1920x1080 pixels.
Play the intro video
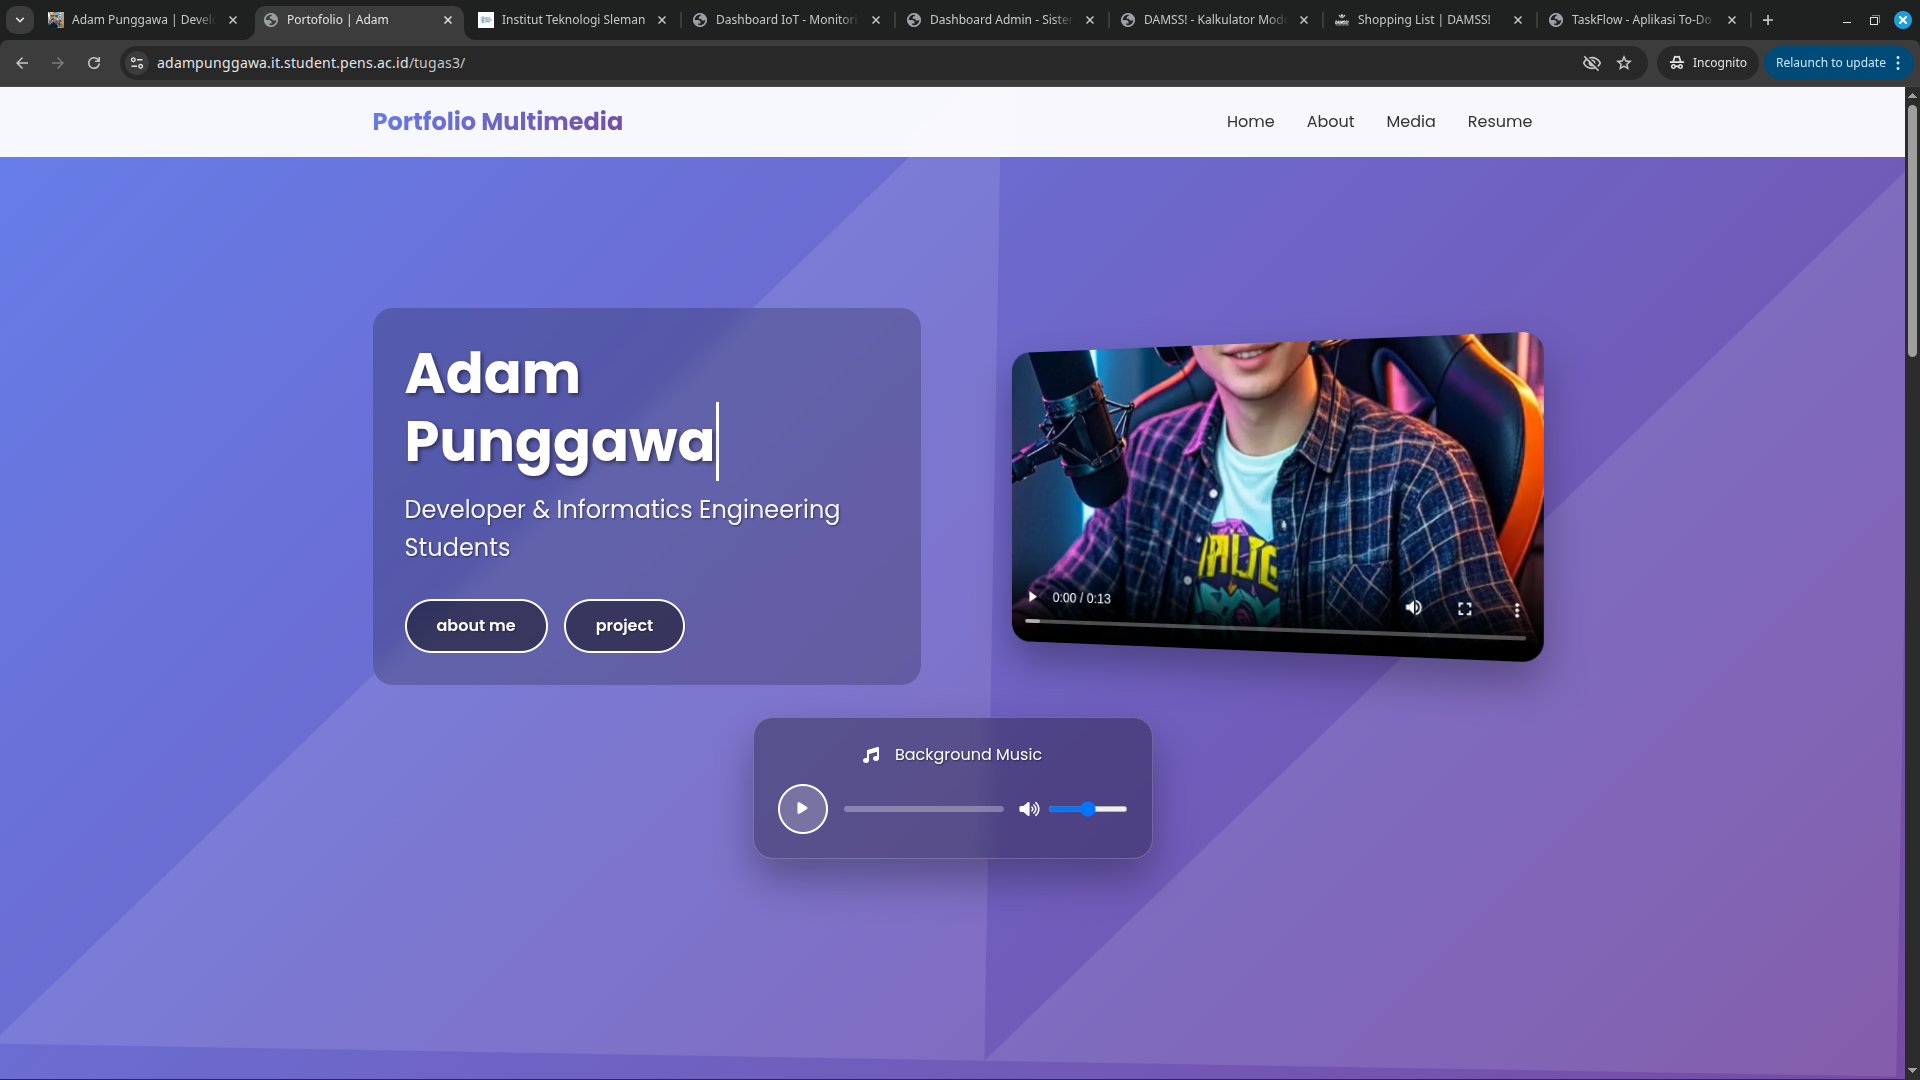(1031, 597)
